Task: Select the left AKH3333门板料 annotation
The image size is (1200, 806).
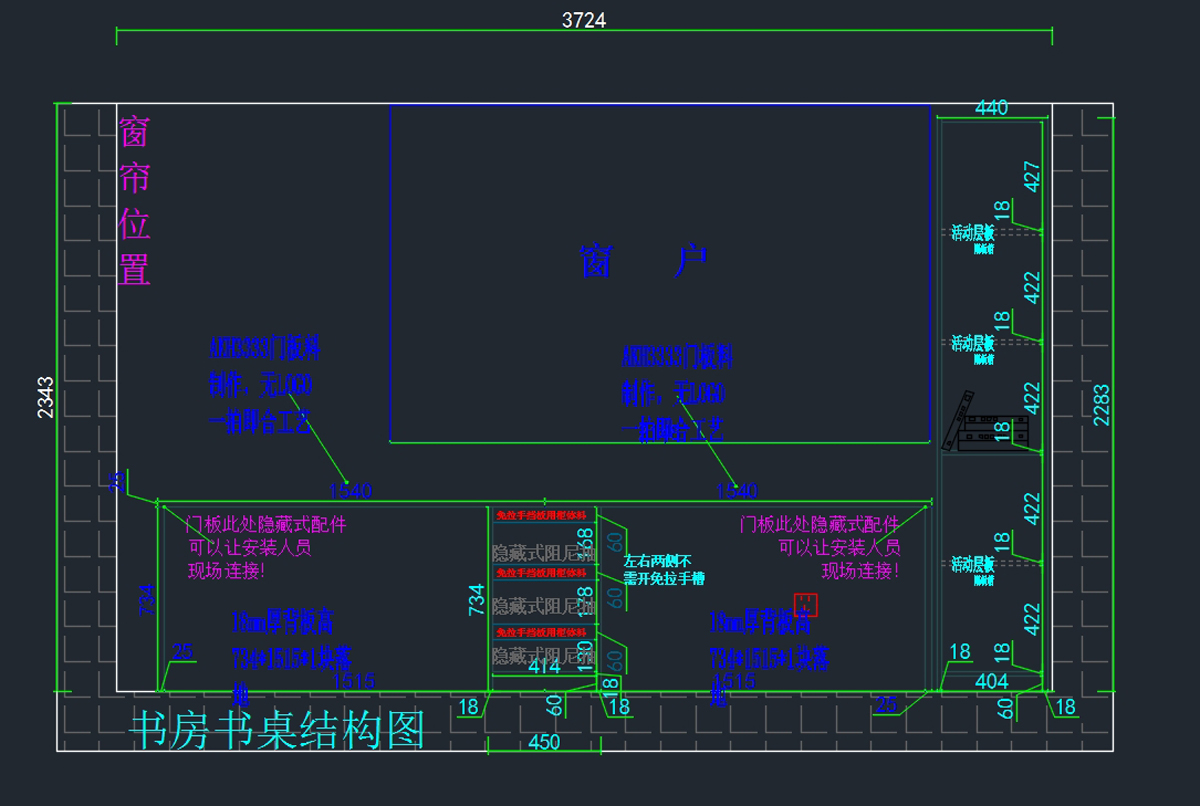Action: [264, 384]
